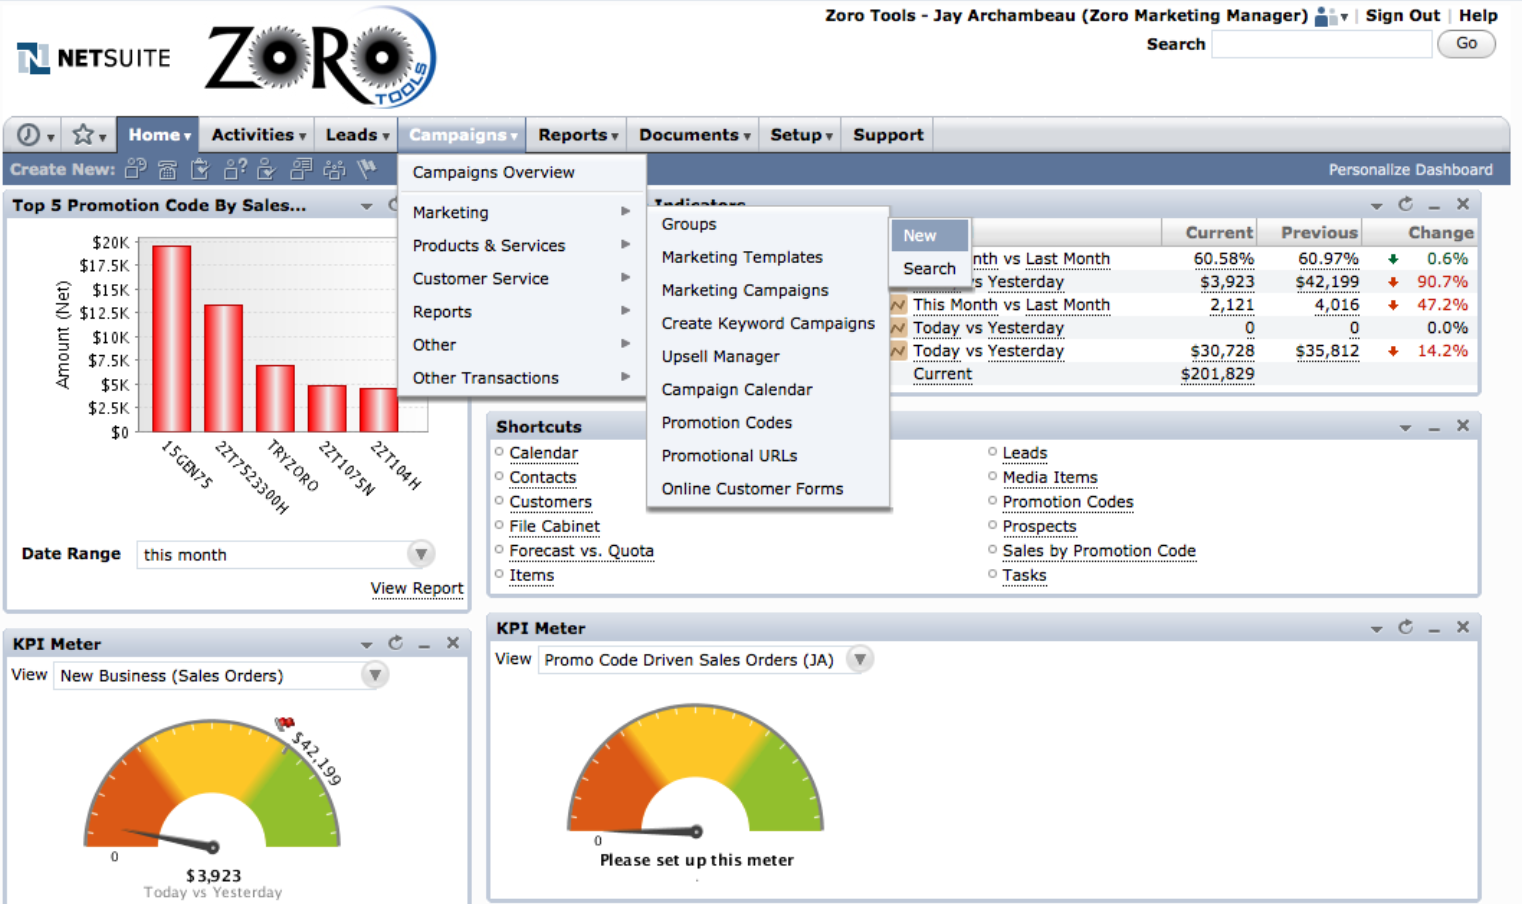Click the Create New speech-bubble icon
The image size is (1522, 904).
tap(136, 169)
